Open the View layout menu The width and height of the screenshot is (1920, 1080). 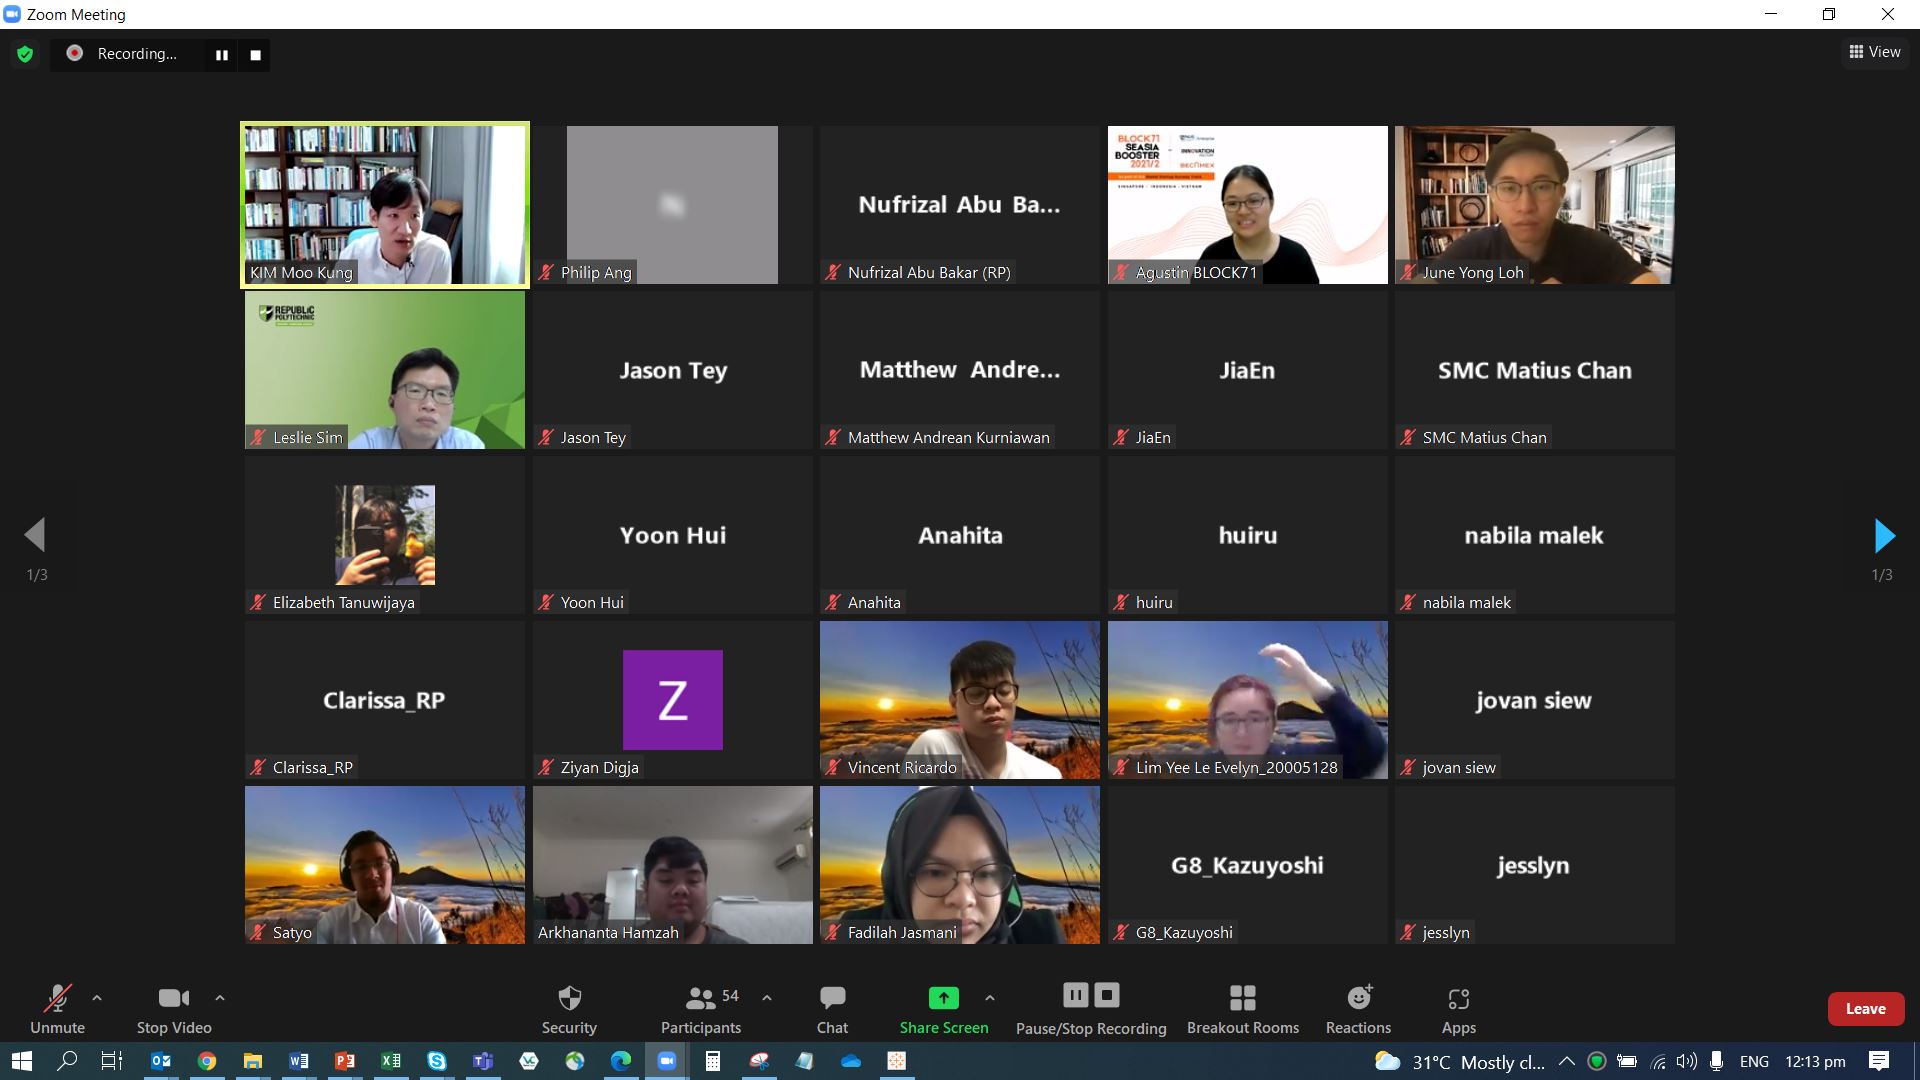1875,52
